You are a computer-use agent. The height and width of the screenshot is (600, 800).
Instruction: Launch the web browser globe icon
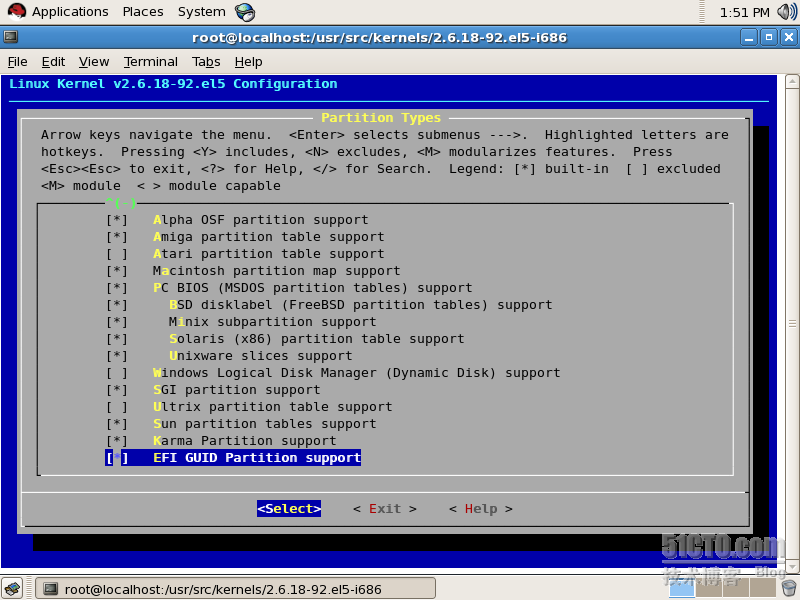(x=245, y=12)
